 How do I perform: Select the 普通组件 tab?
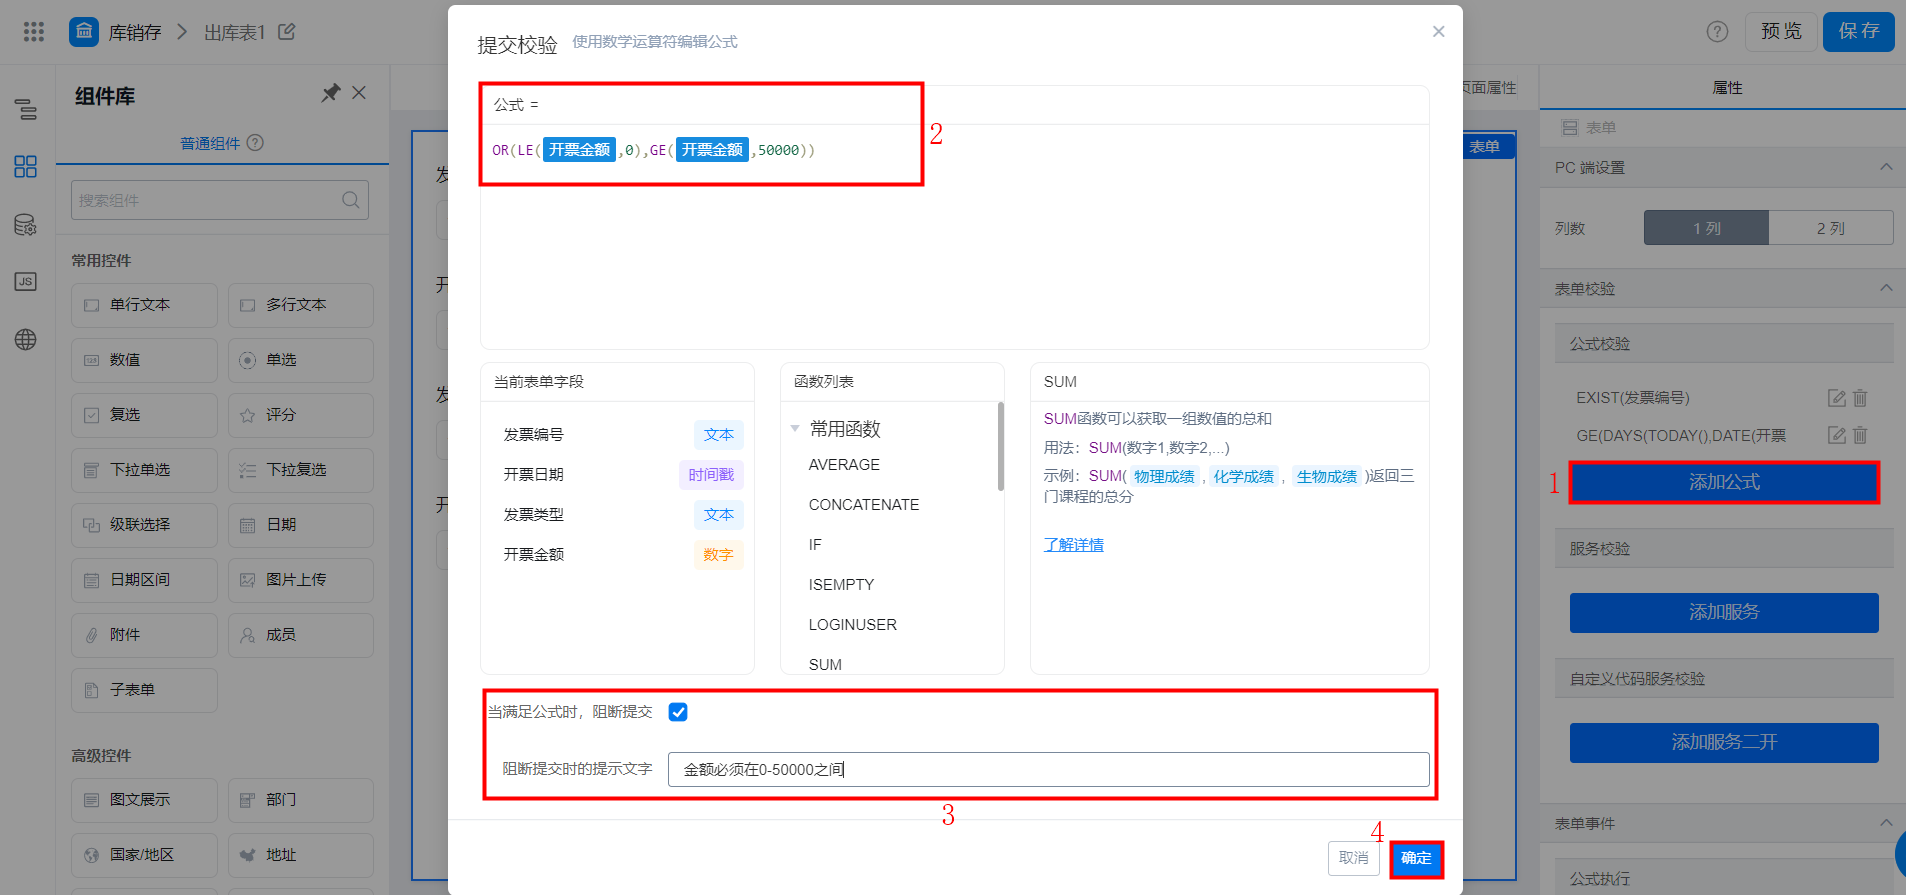pyautogui.click(x=210, y=143)
